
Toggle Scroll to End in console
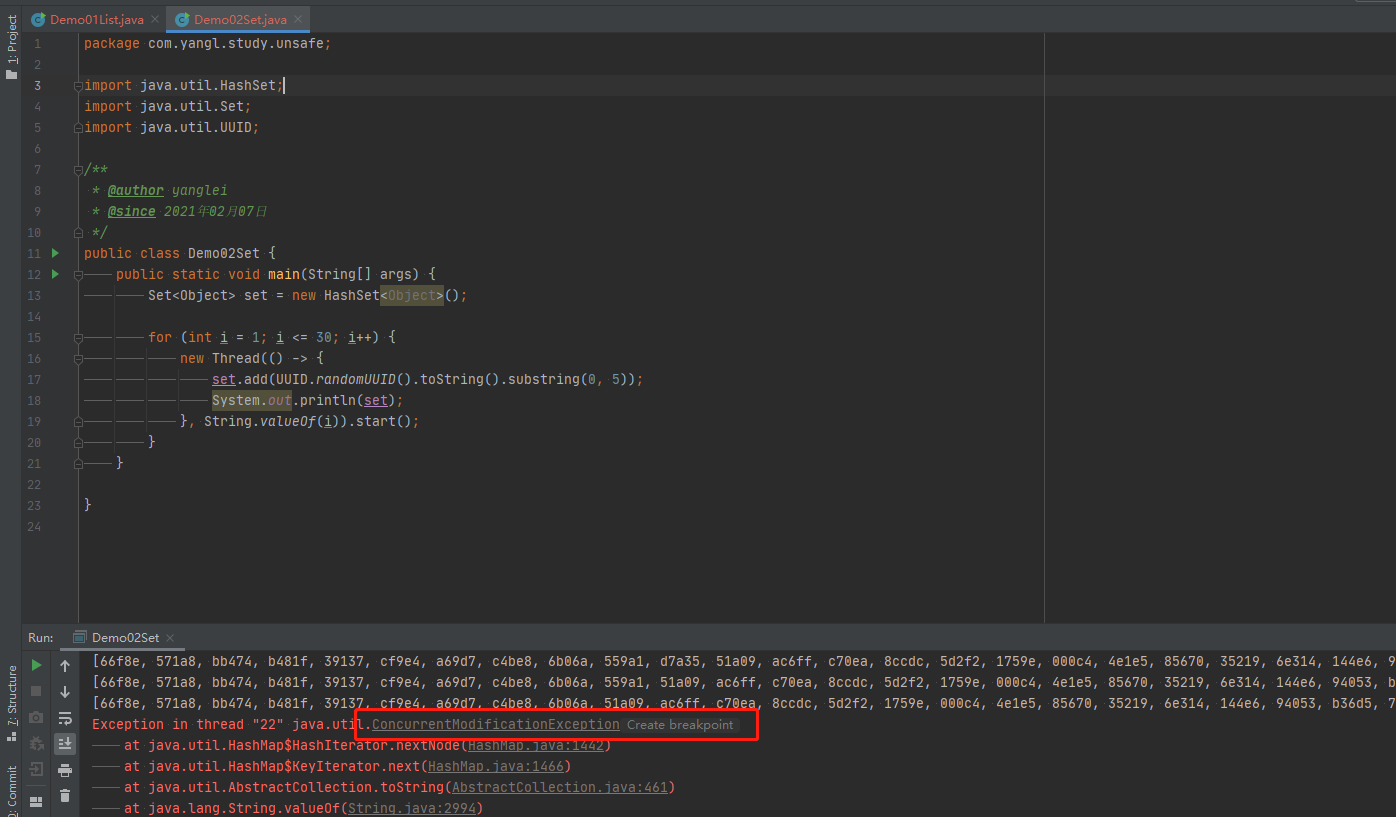(65, 743)
